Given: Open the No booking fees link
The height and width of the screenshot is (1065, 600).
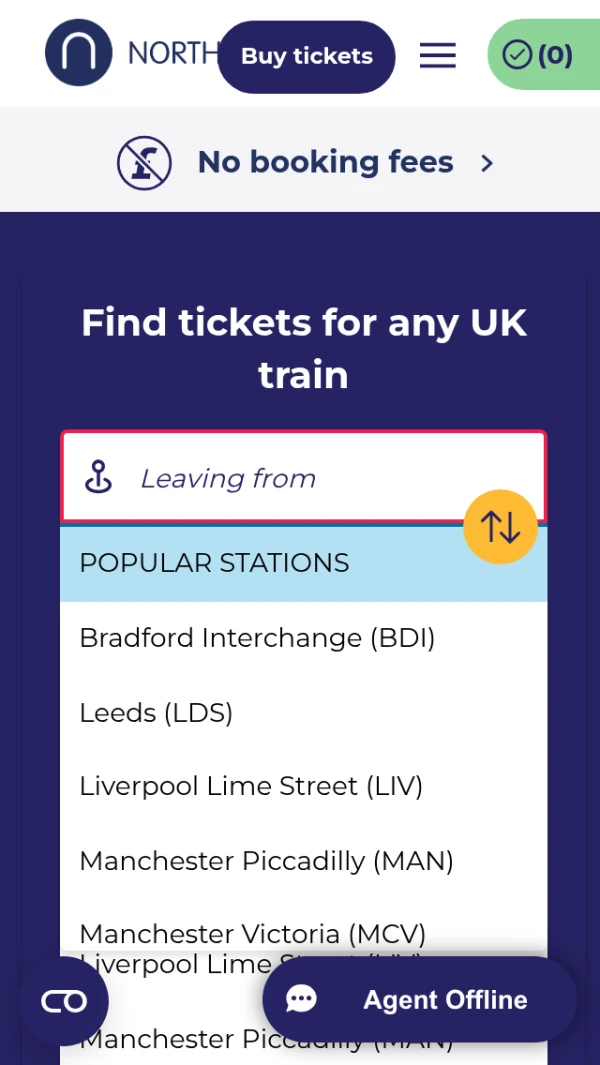Looking at the screenshot, I should 325,162.
